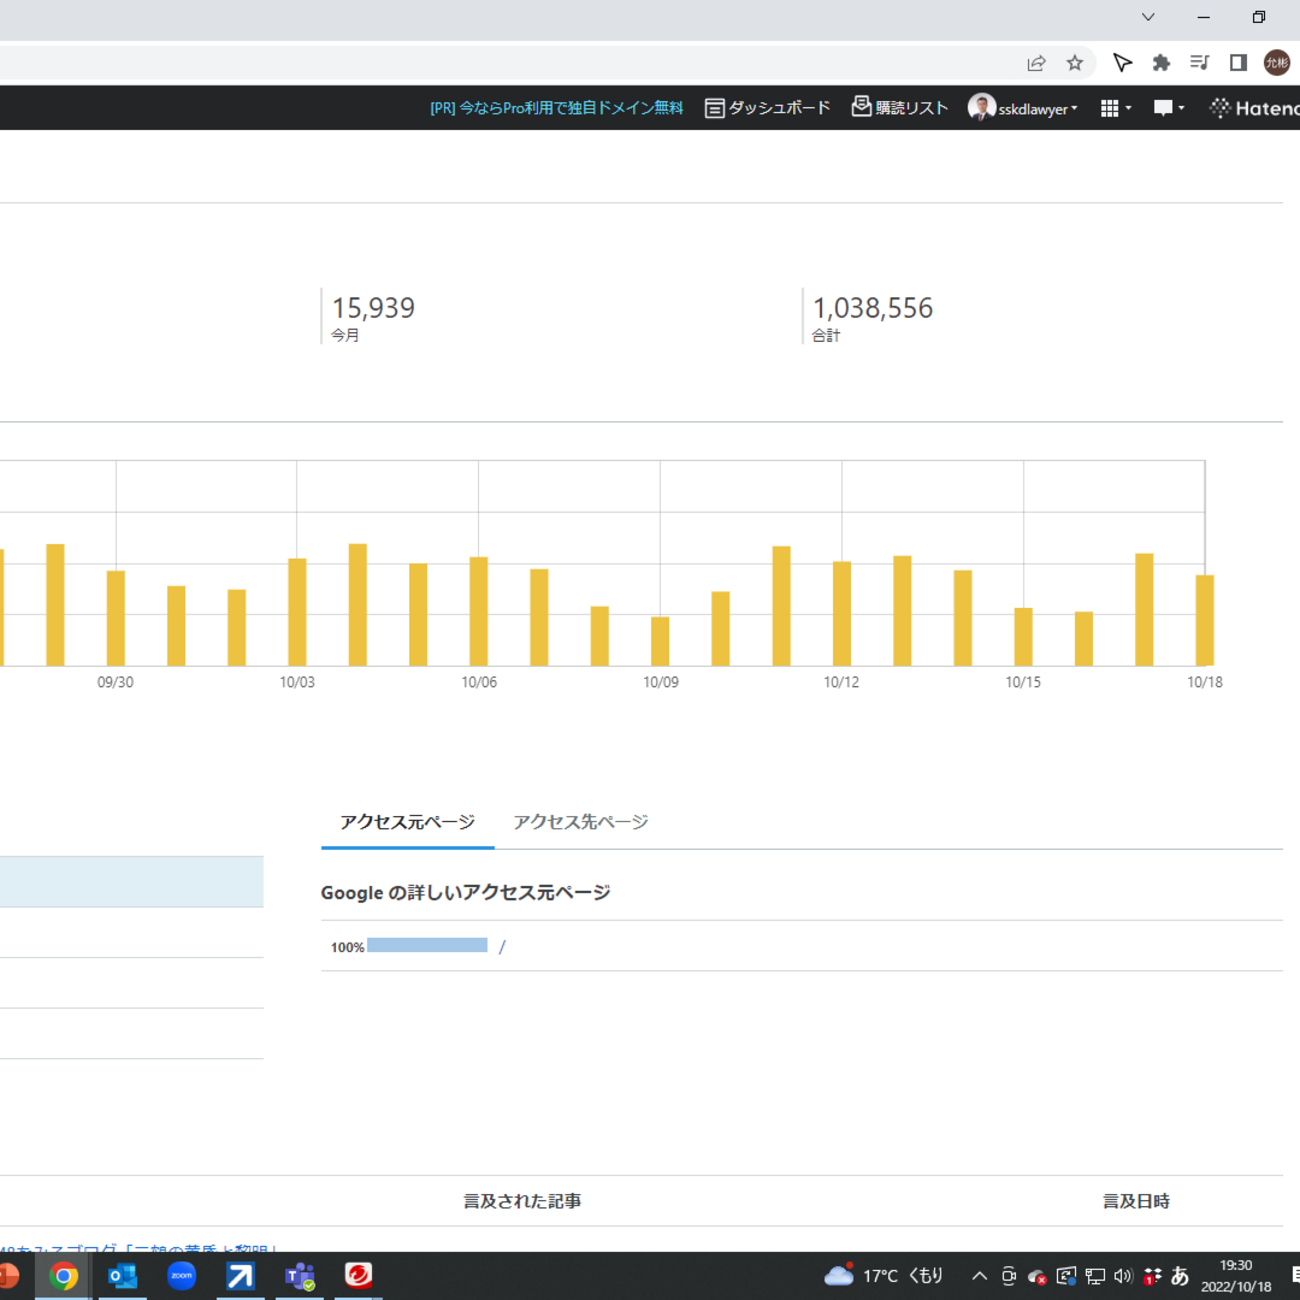Open the Chrome profile avatar
Viewport: 1300px width, 1300px height.
tap(1277, 63)
